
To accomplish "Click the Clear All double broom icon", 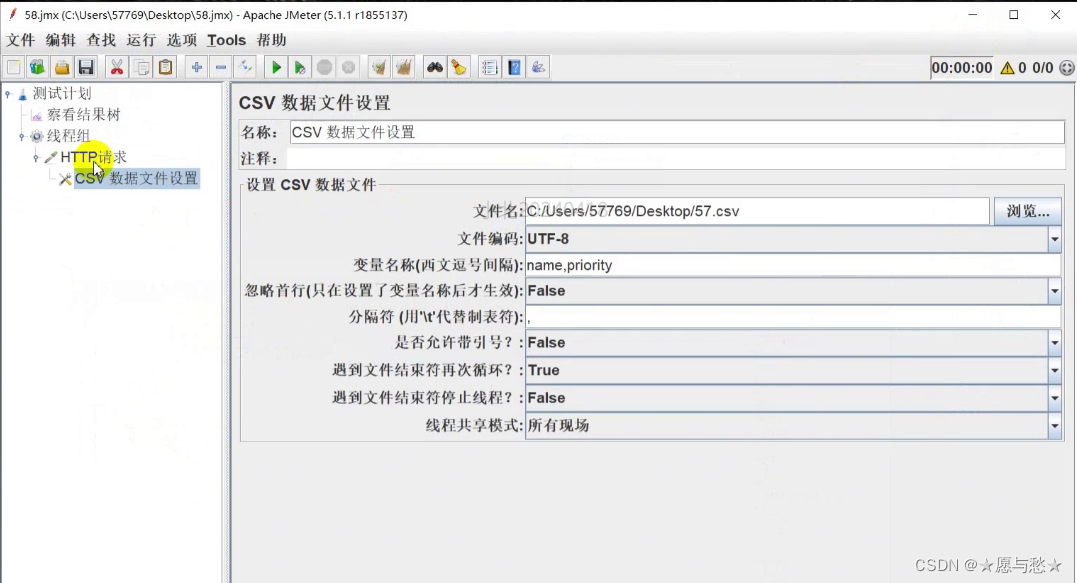I will click(404, 67).
